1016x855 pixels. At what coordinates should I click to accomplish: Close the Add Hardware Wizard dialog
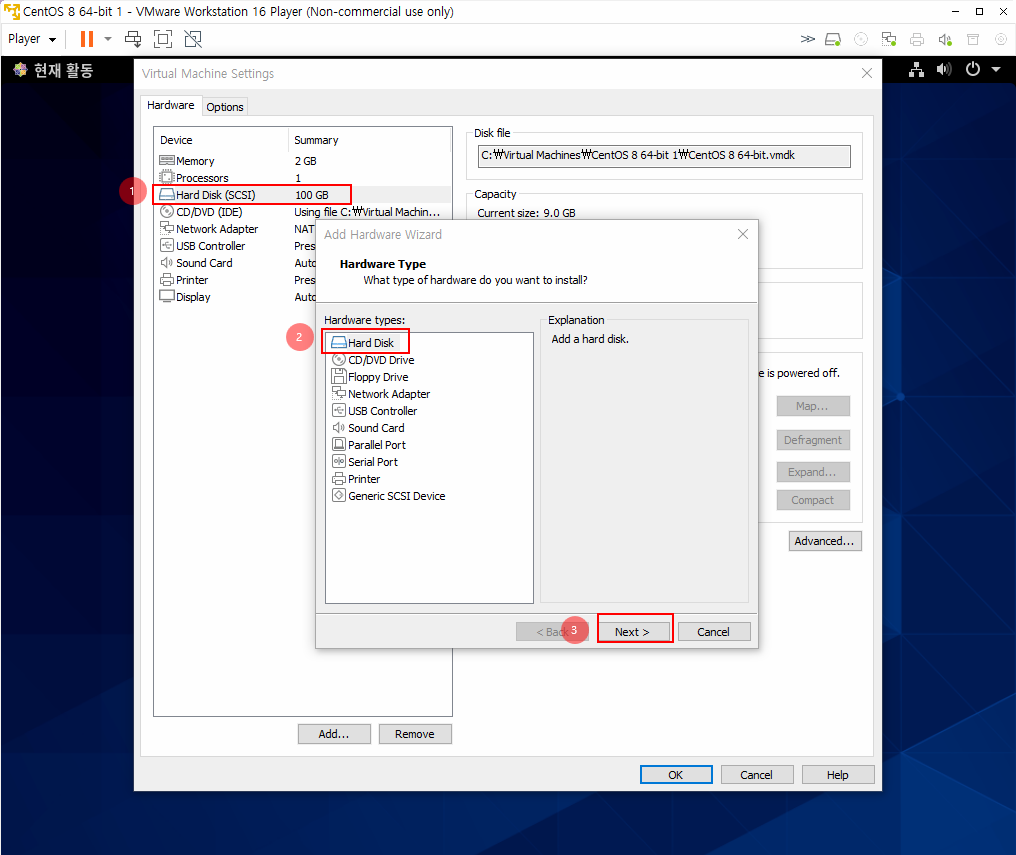pyautogui.click(x=743, y=234)
